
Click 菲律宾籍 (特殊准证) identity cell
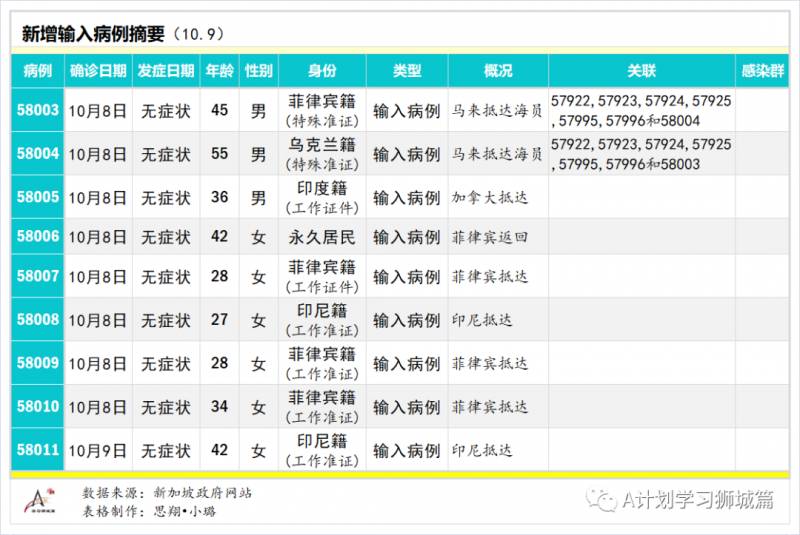click(322, 111)
